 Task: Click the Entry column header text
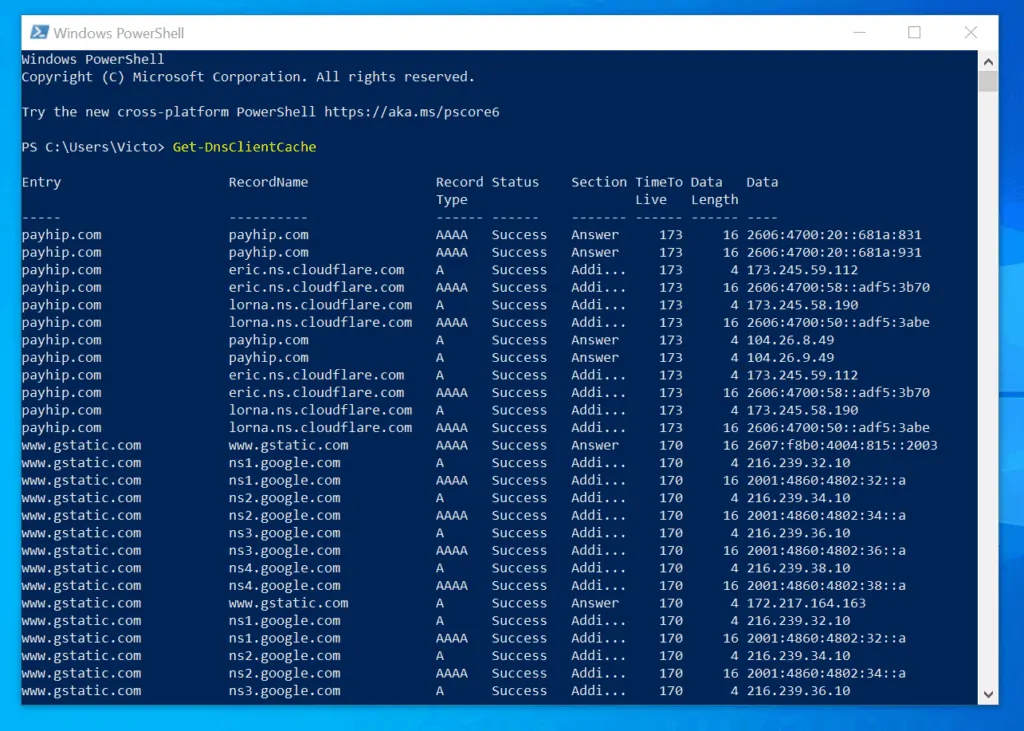[x=42, y=181]
